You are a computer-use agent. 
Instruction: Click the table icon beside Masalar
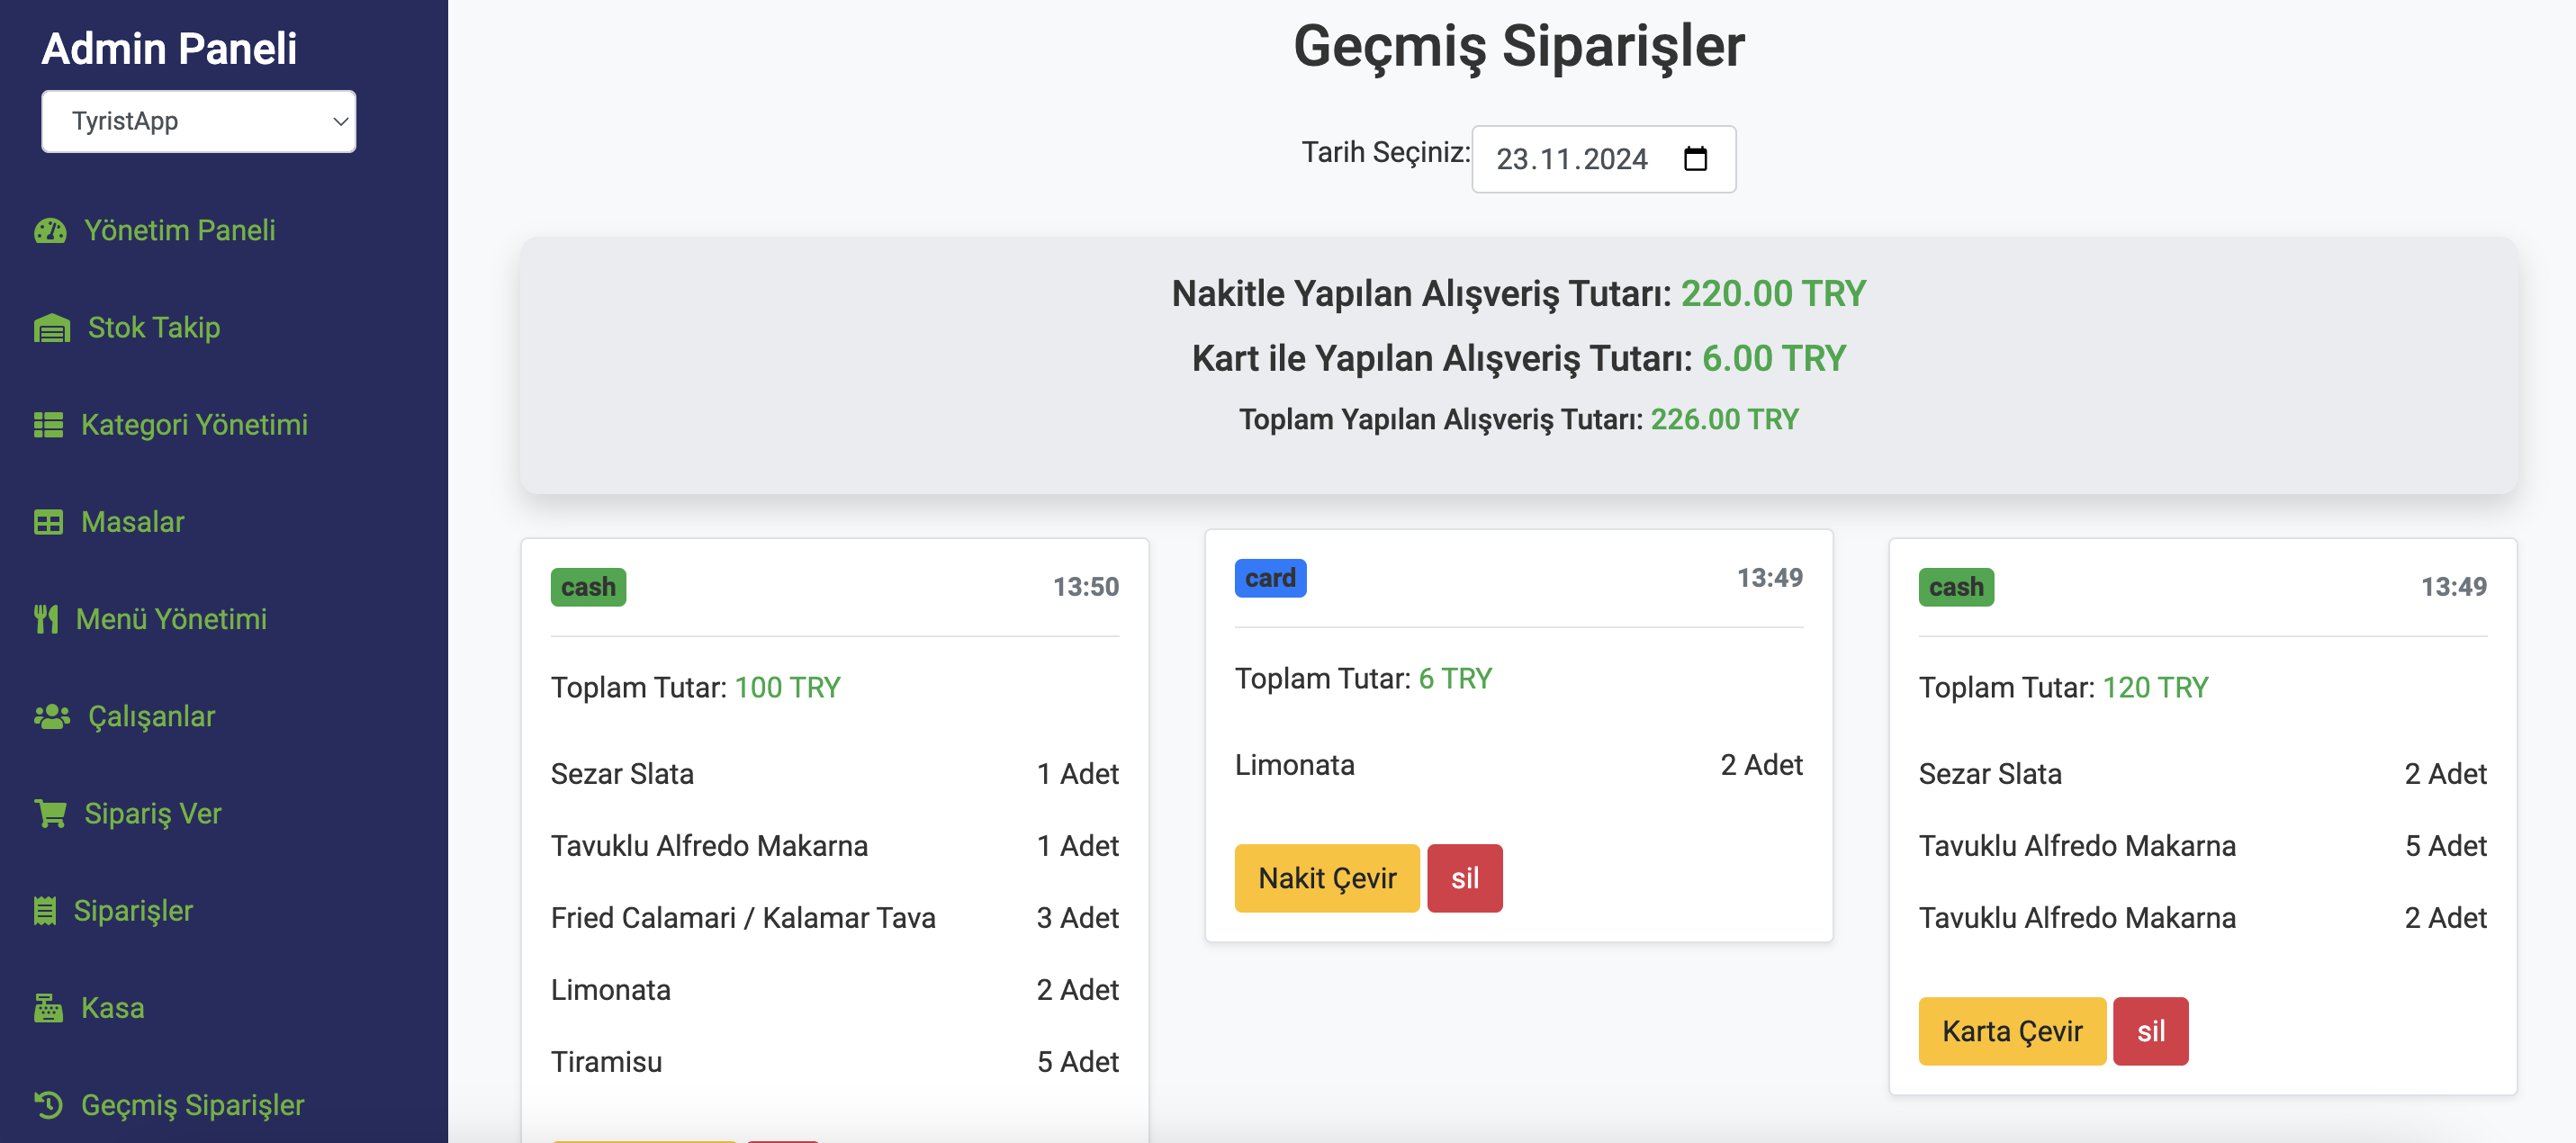[48, 522]
